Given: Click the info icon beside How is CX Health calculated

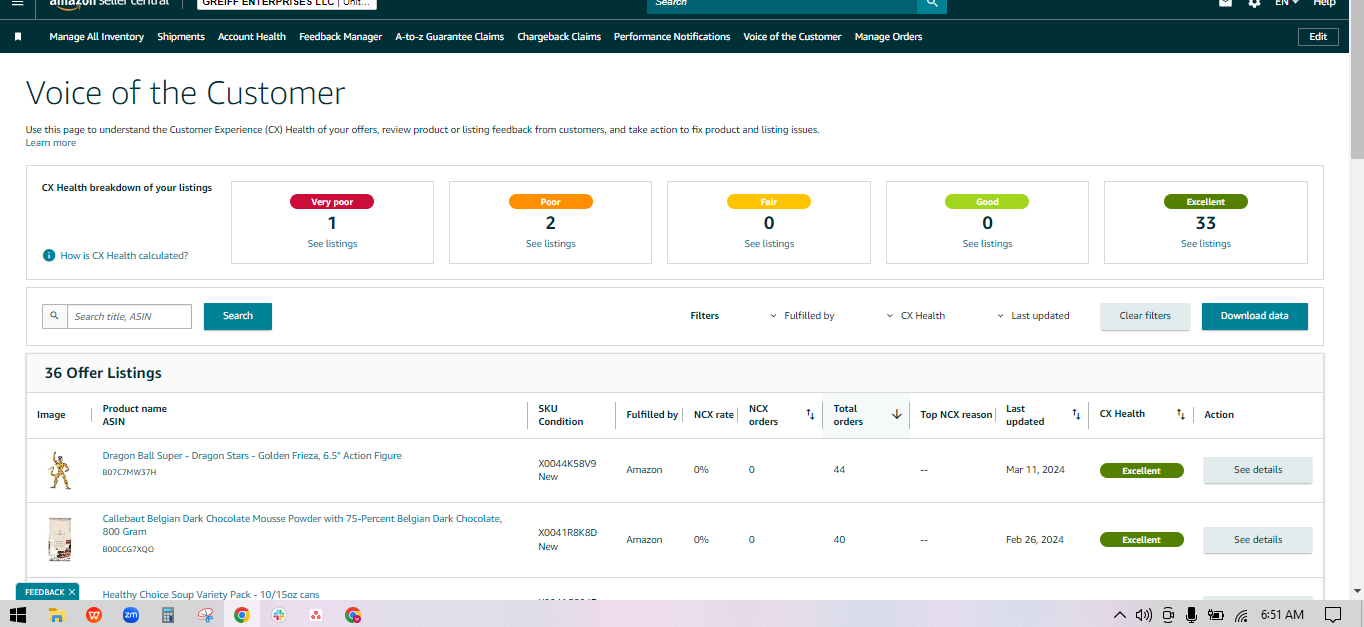Looking at the screenshot, I should click(49, 256).
